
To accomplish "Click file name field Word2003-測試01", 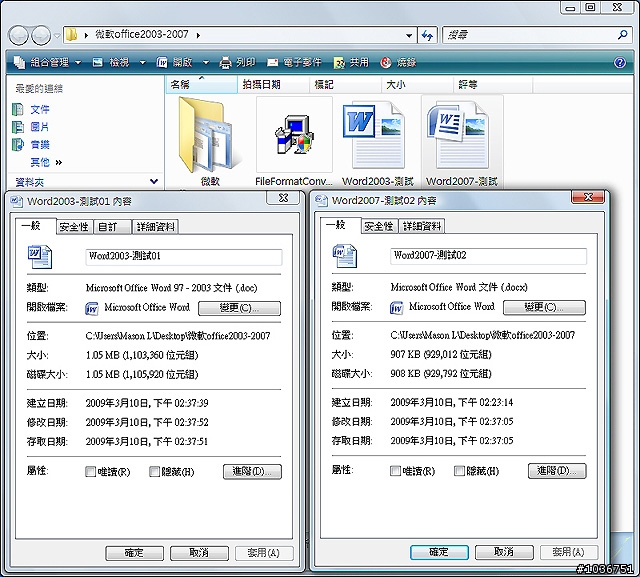I will [x=184, y=257].
